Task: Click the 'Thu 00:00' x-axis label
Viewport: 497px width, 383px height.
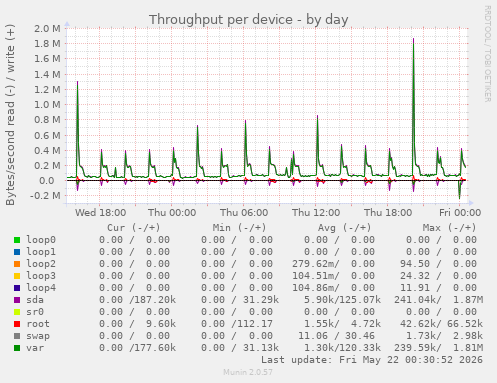Action: pyautogui.click(x=172, y=213)
